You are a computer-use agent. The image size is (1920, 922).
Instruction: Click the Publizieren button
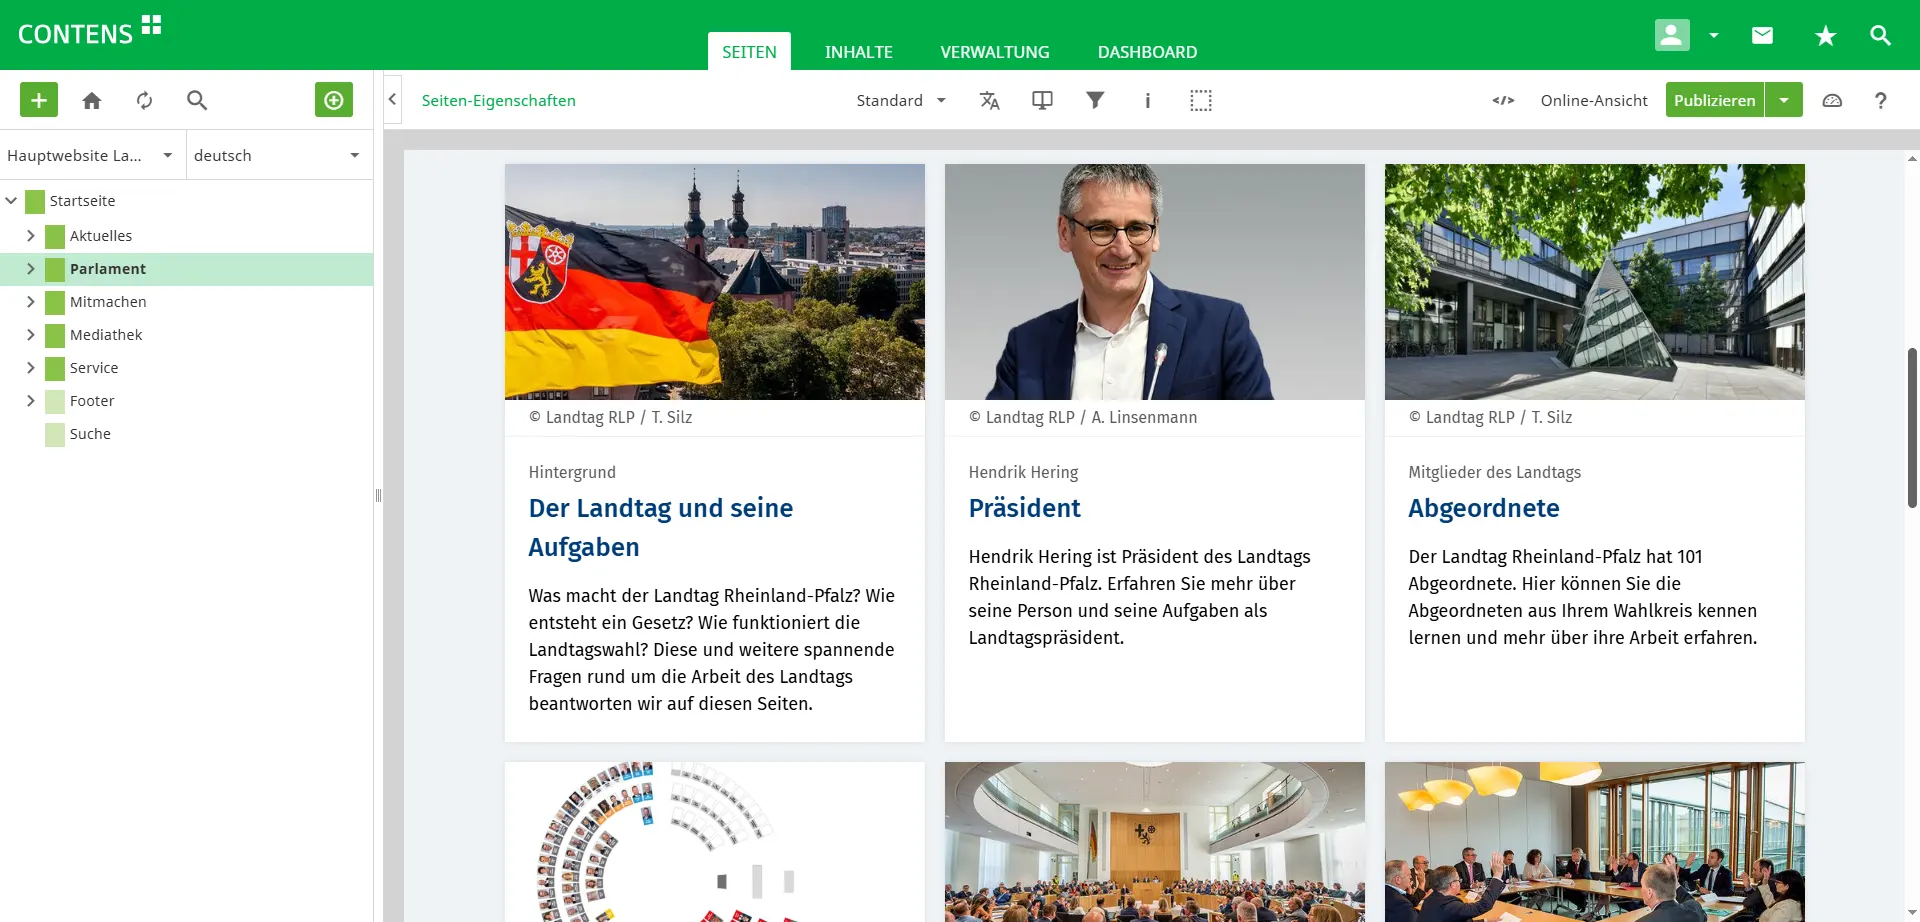(1714, 100)
